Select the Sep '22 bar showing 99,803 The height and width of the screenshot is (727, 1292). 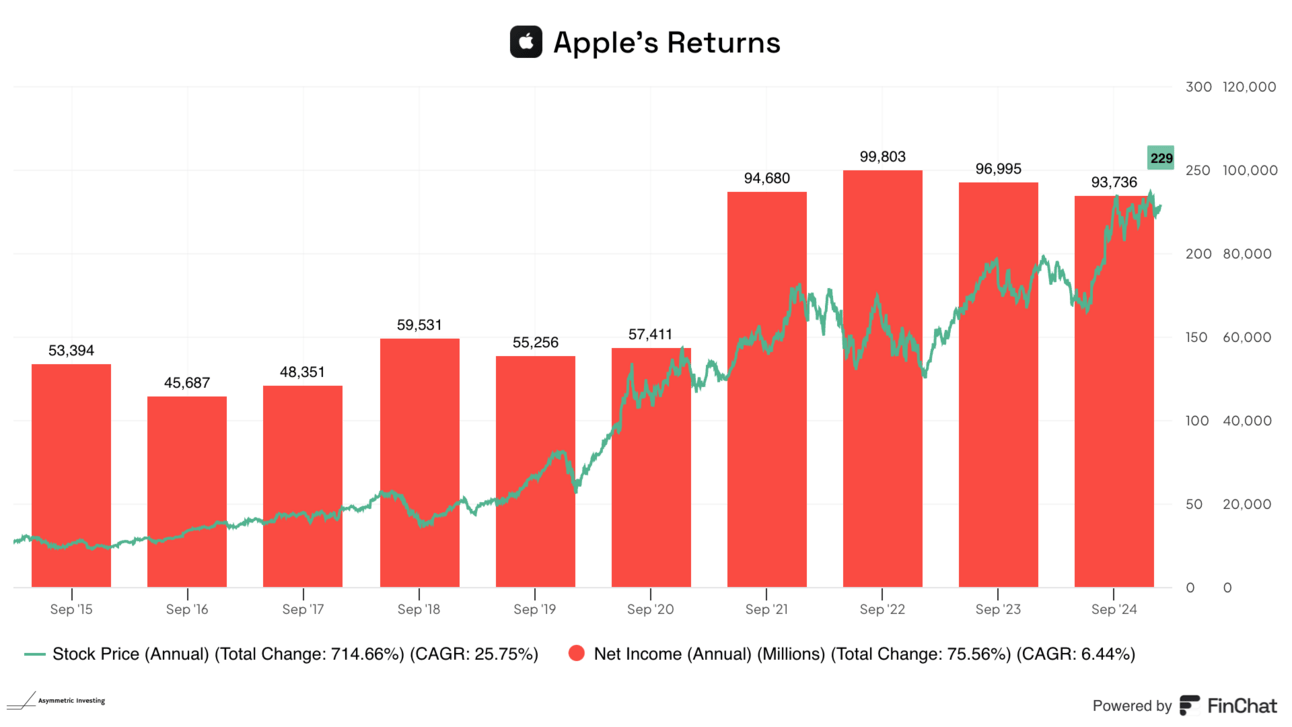(882, 379)
